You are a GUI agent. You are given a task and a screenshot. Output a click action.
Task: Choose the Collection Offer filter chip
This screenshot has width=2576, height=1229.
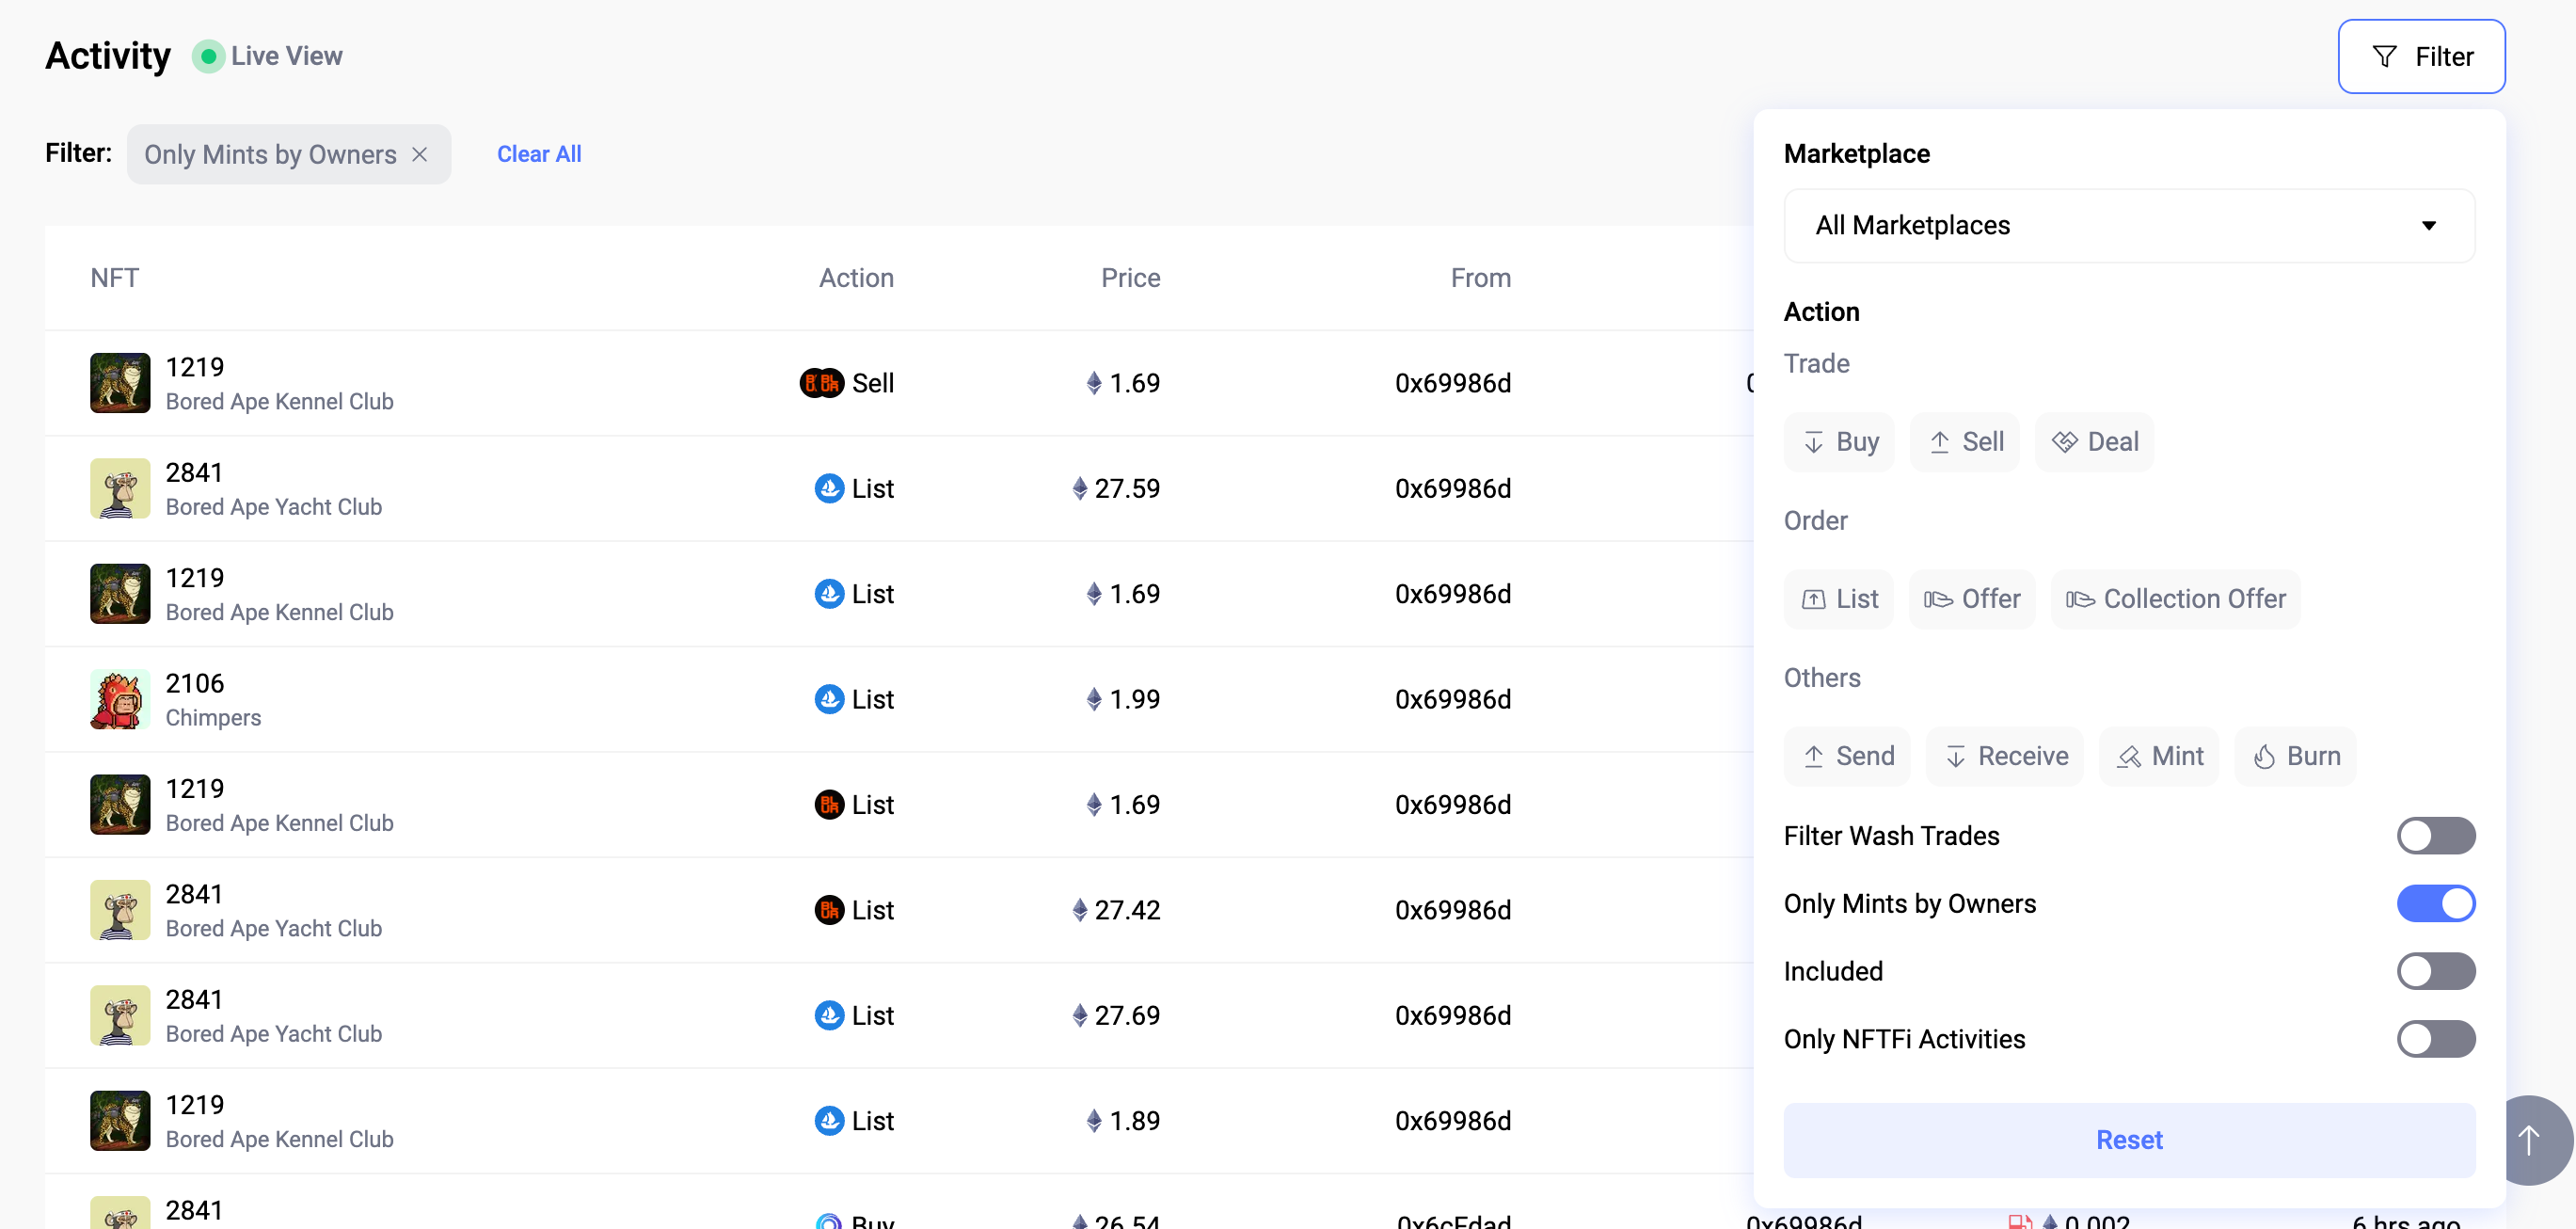point(2175,598)
